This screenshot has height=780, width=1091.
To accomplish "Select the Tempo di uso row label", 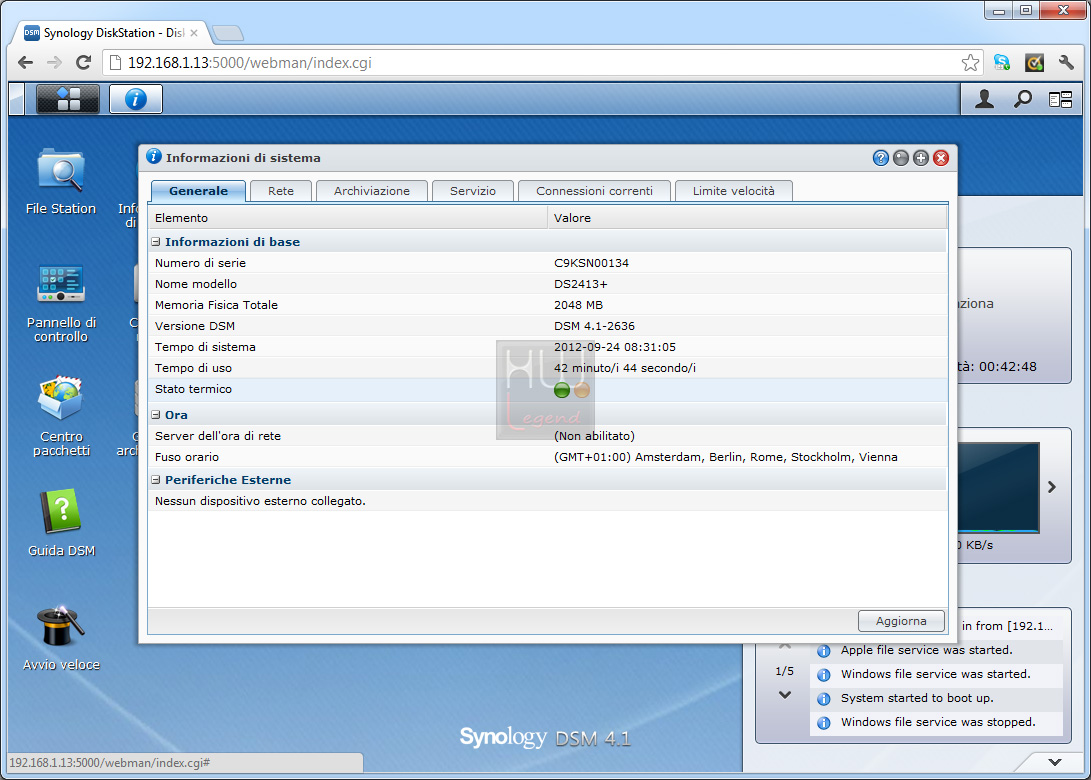I will [193, 368].
